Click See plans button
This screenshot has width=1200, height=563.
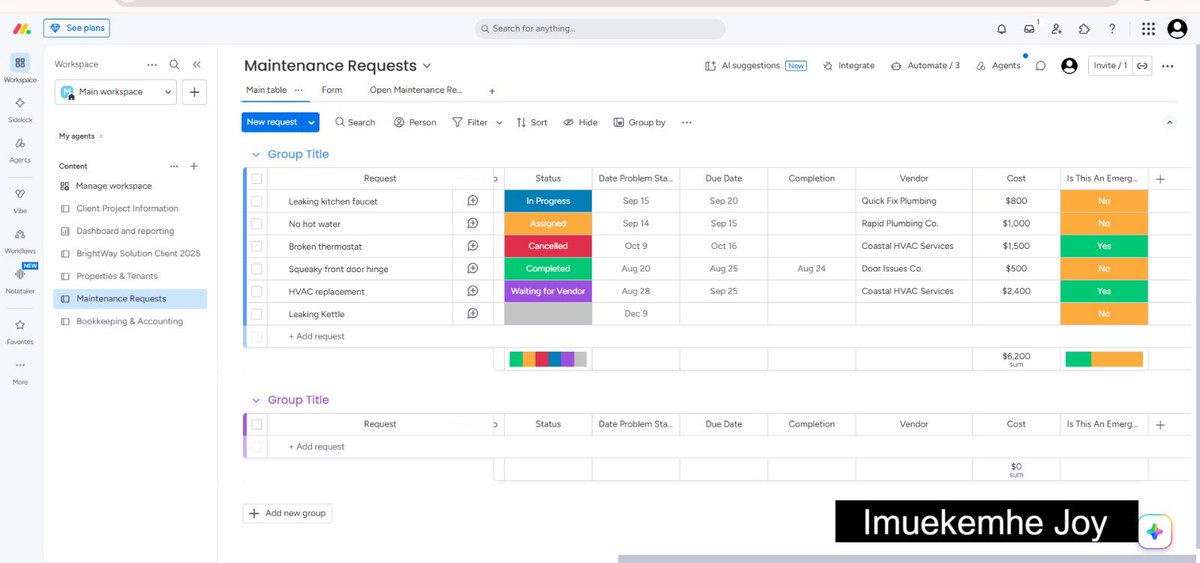click(76, 28)
